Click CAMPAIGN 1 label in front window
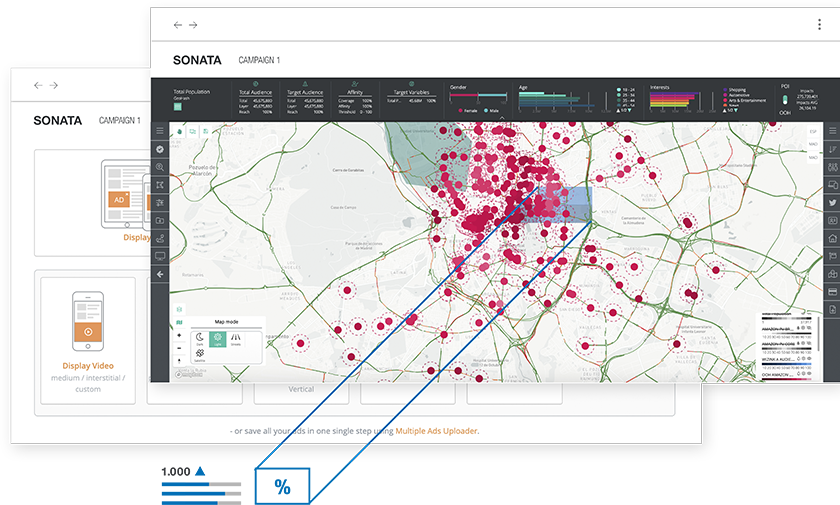This screenshot has width=840, height=505. [x=259, y=61]
